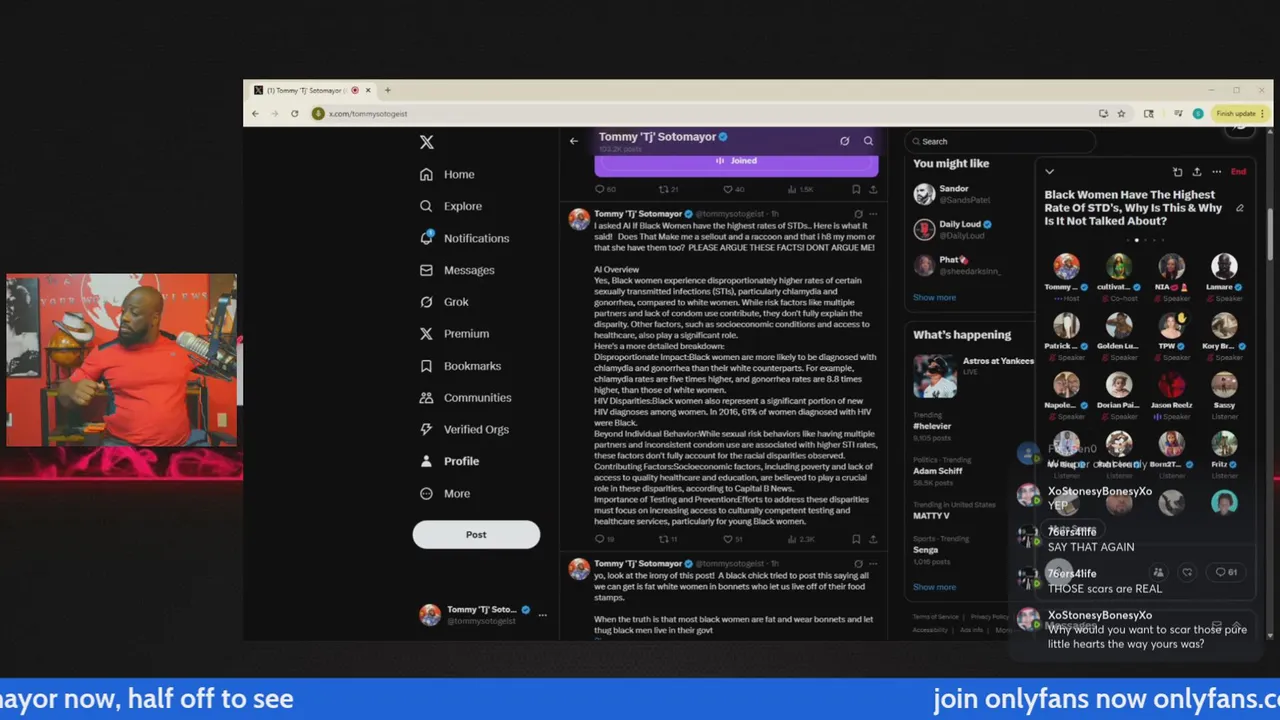The width and height of the screenshot is (1280, 720).
Task: Click views icon showing 1.5K
Action: [792, 189]
